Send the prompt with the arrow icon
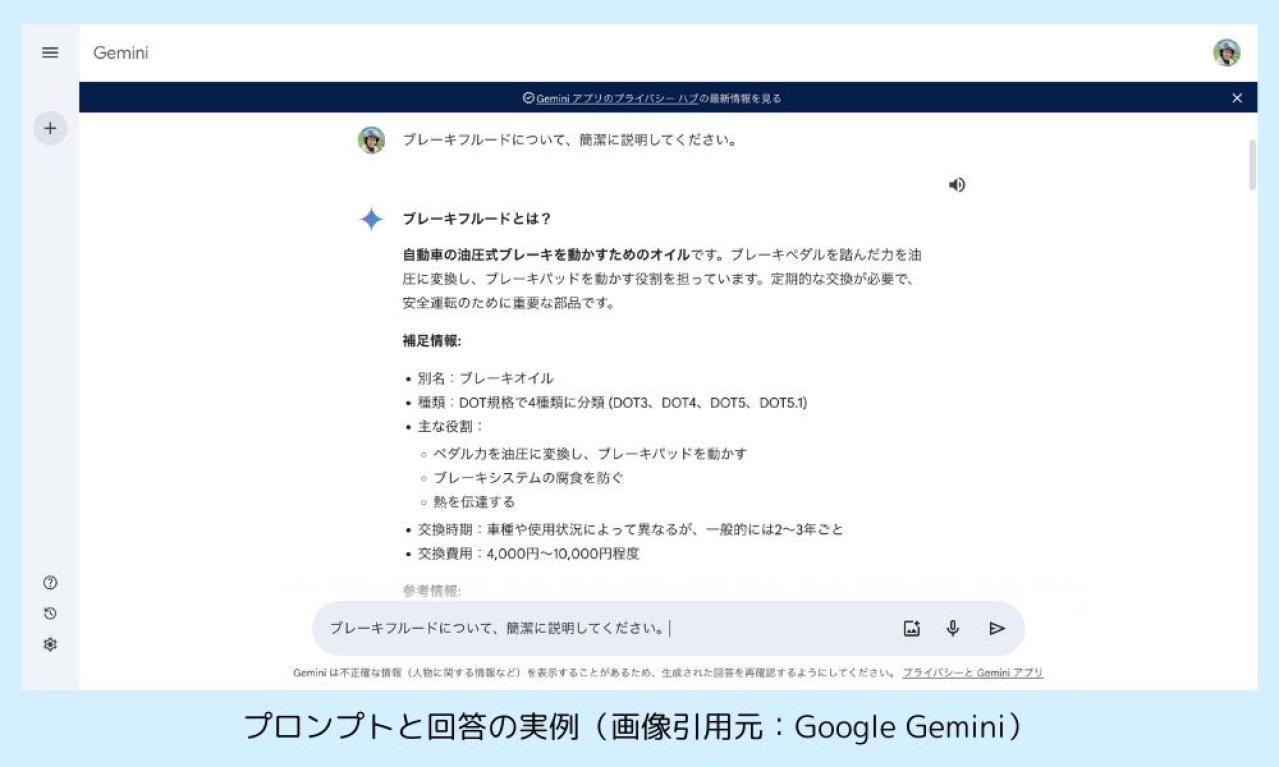This screenshot has height=767, width=1279. [x=996, y=628]
